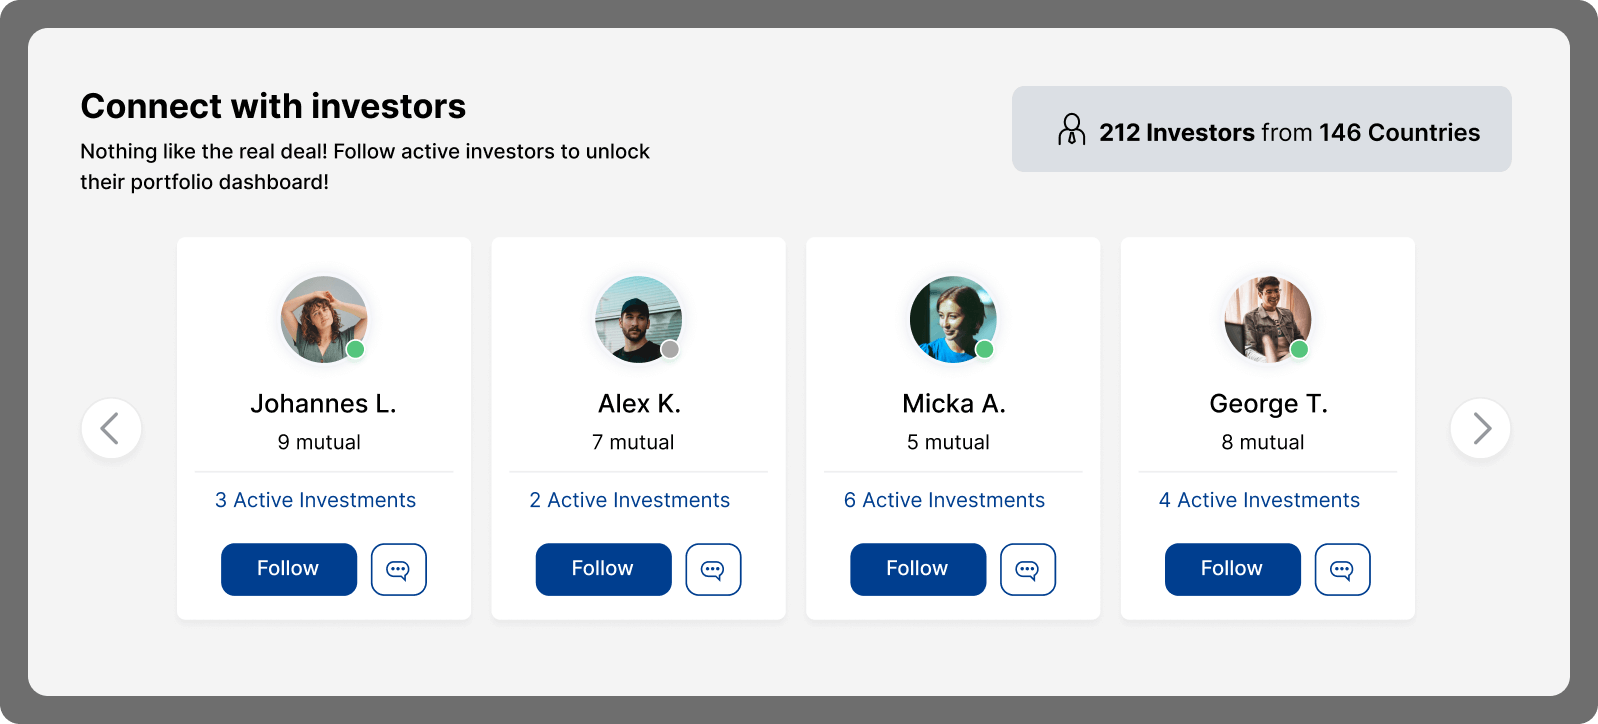Click the message icon on Johannes L.'s card
This screenshot has height=724, width=1598.
398,569
